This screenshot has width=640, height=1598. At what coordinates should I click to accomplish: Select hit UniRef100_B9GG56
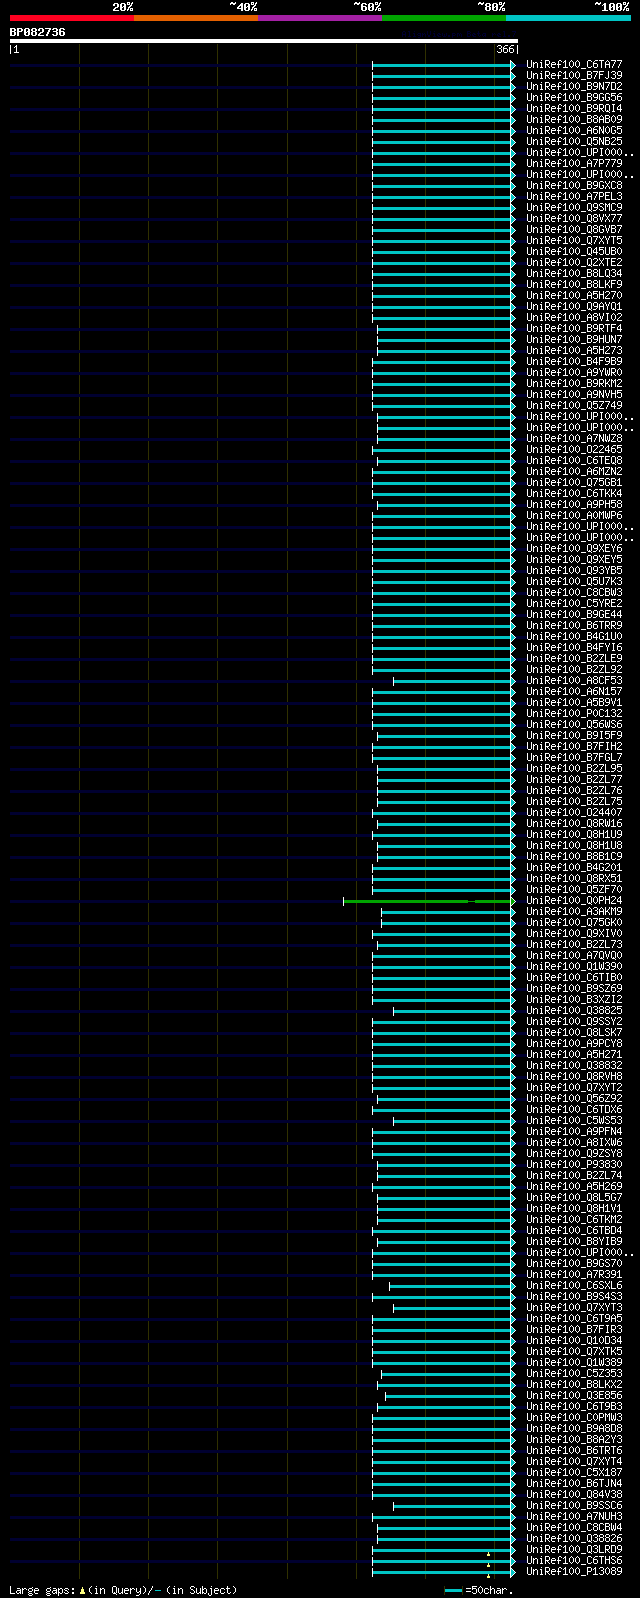[x=574, y=98]
